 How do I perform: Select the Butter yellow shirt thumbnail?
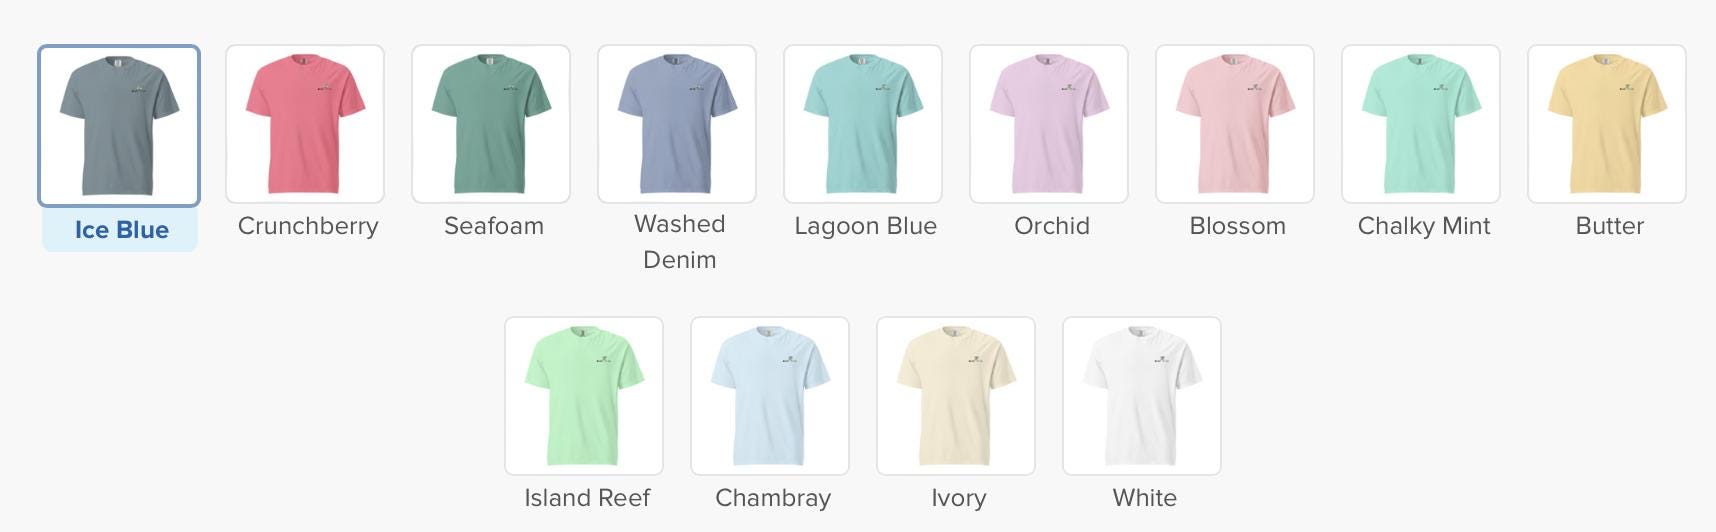click(1607, 124)
